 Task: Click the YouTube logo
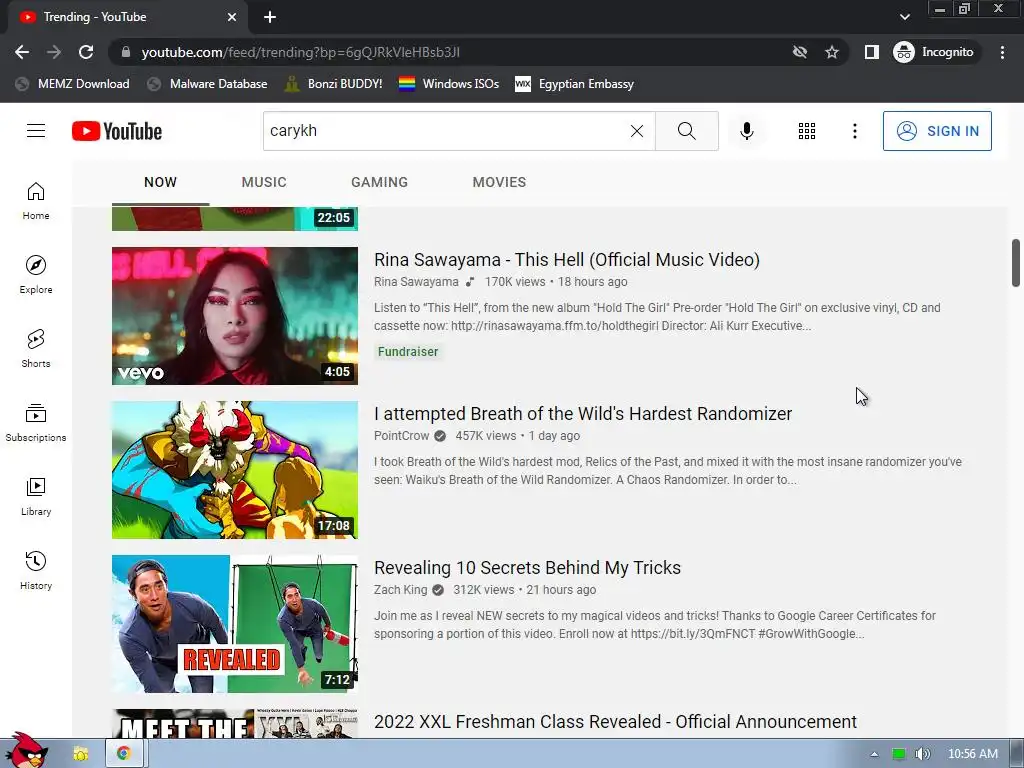point(117,131)
